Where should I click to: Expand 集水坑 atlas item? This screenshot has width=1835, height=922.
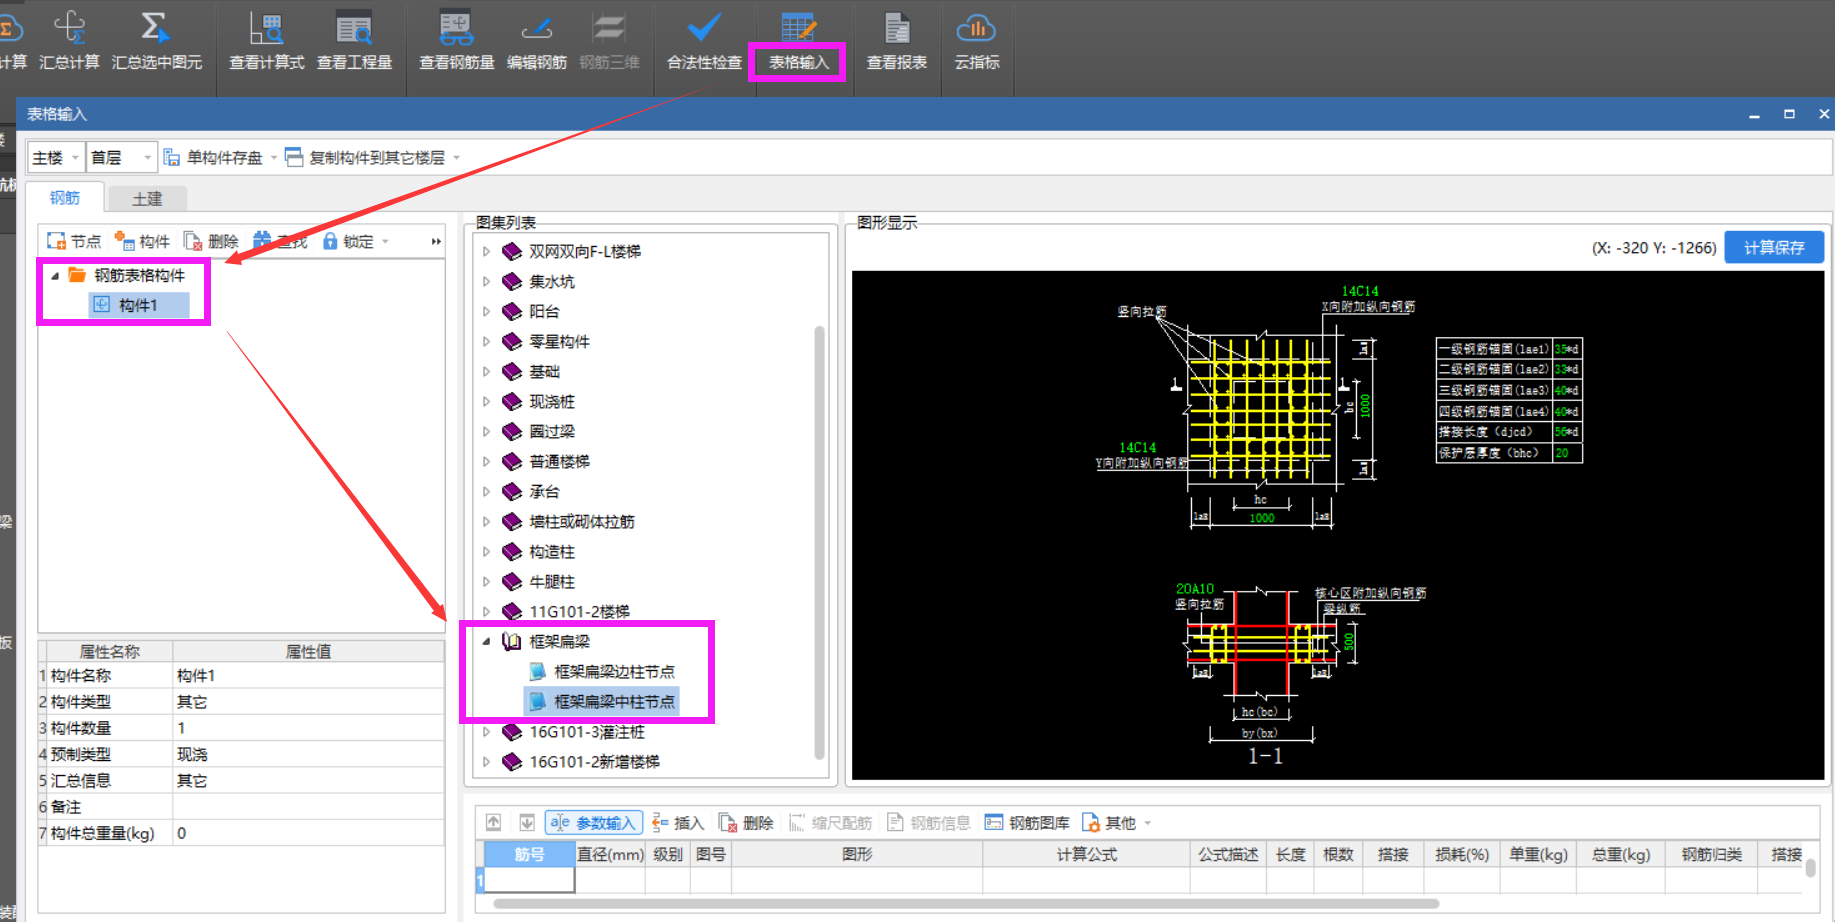[x=486, y=281]
